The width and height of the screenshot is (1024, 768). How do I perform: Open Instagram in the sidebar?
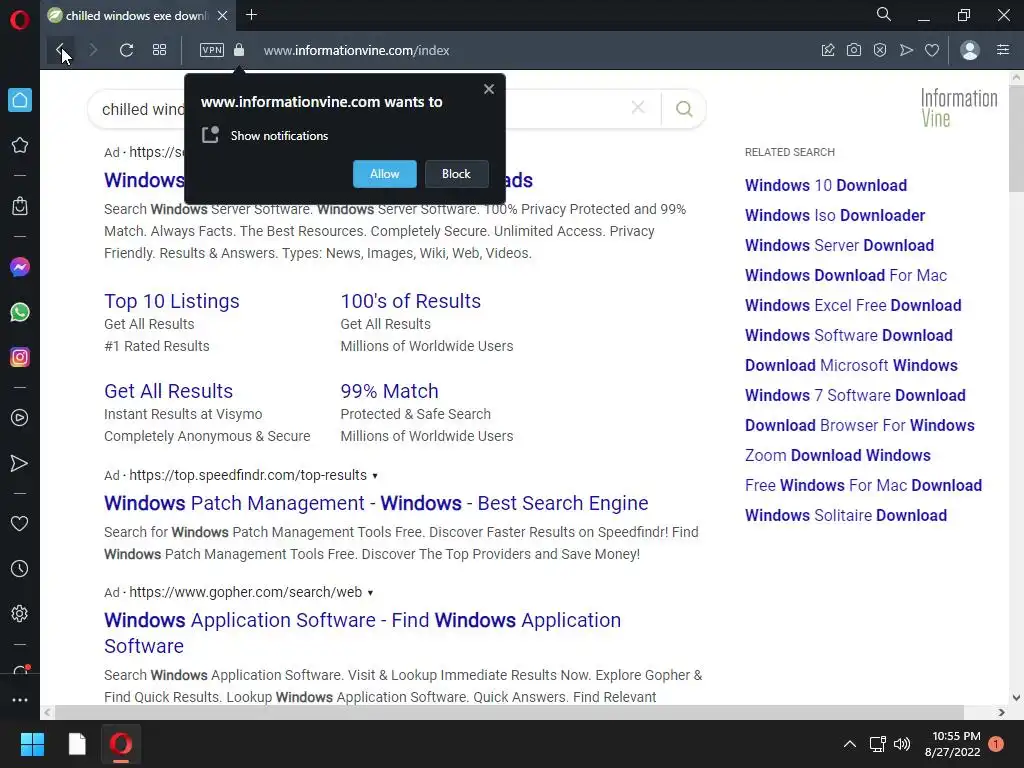[20, 357]
